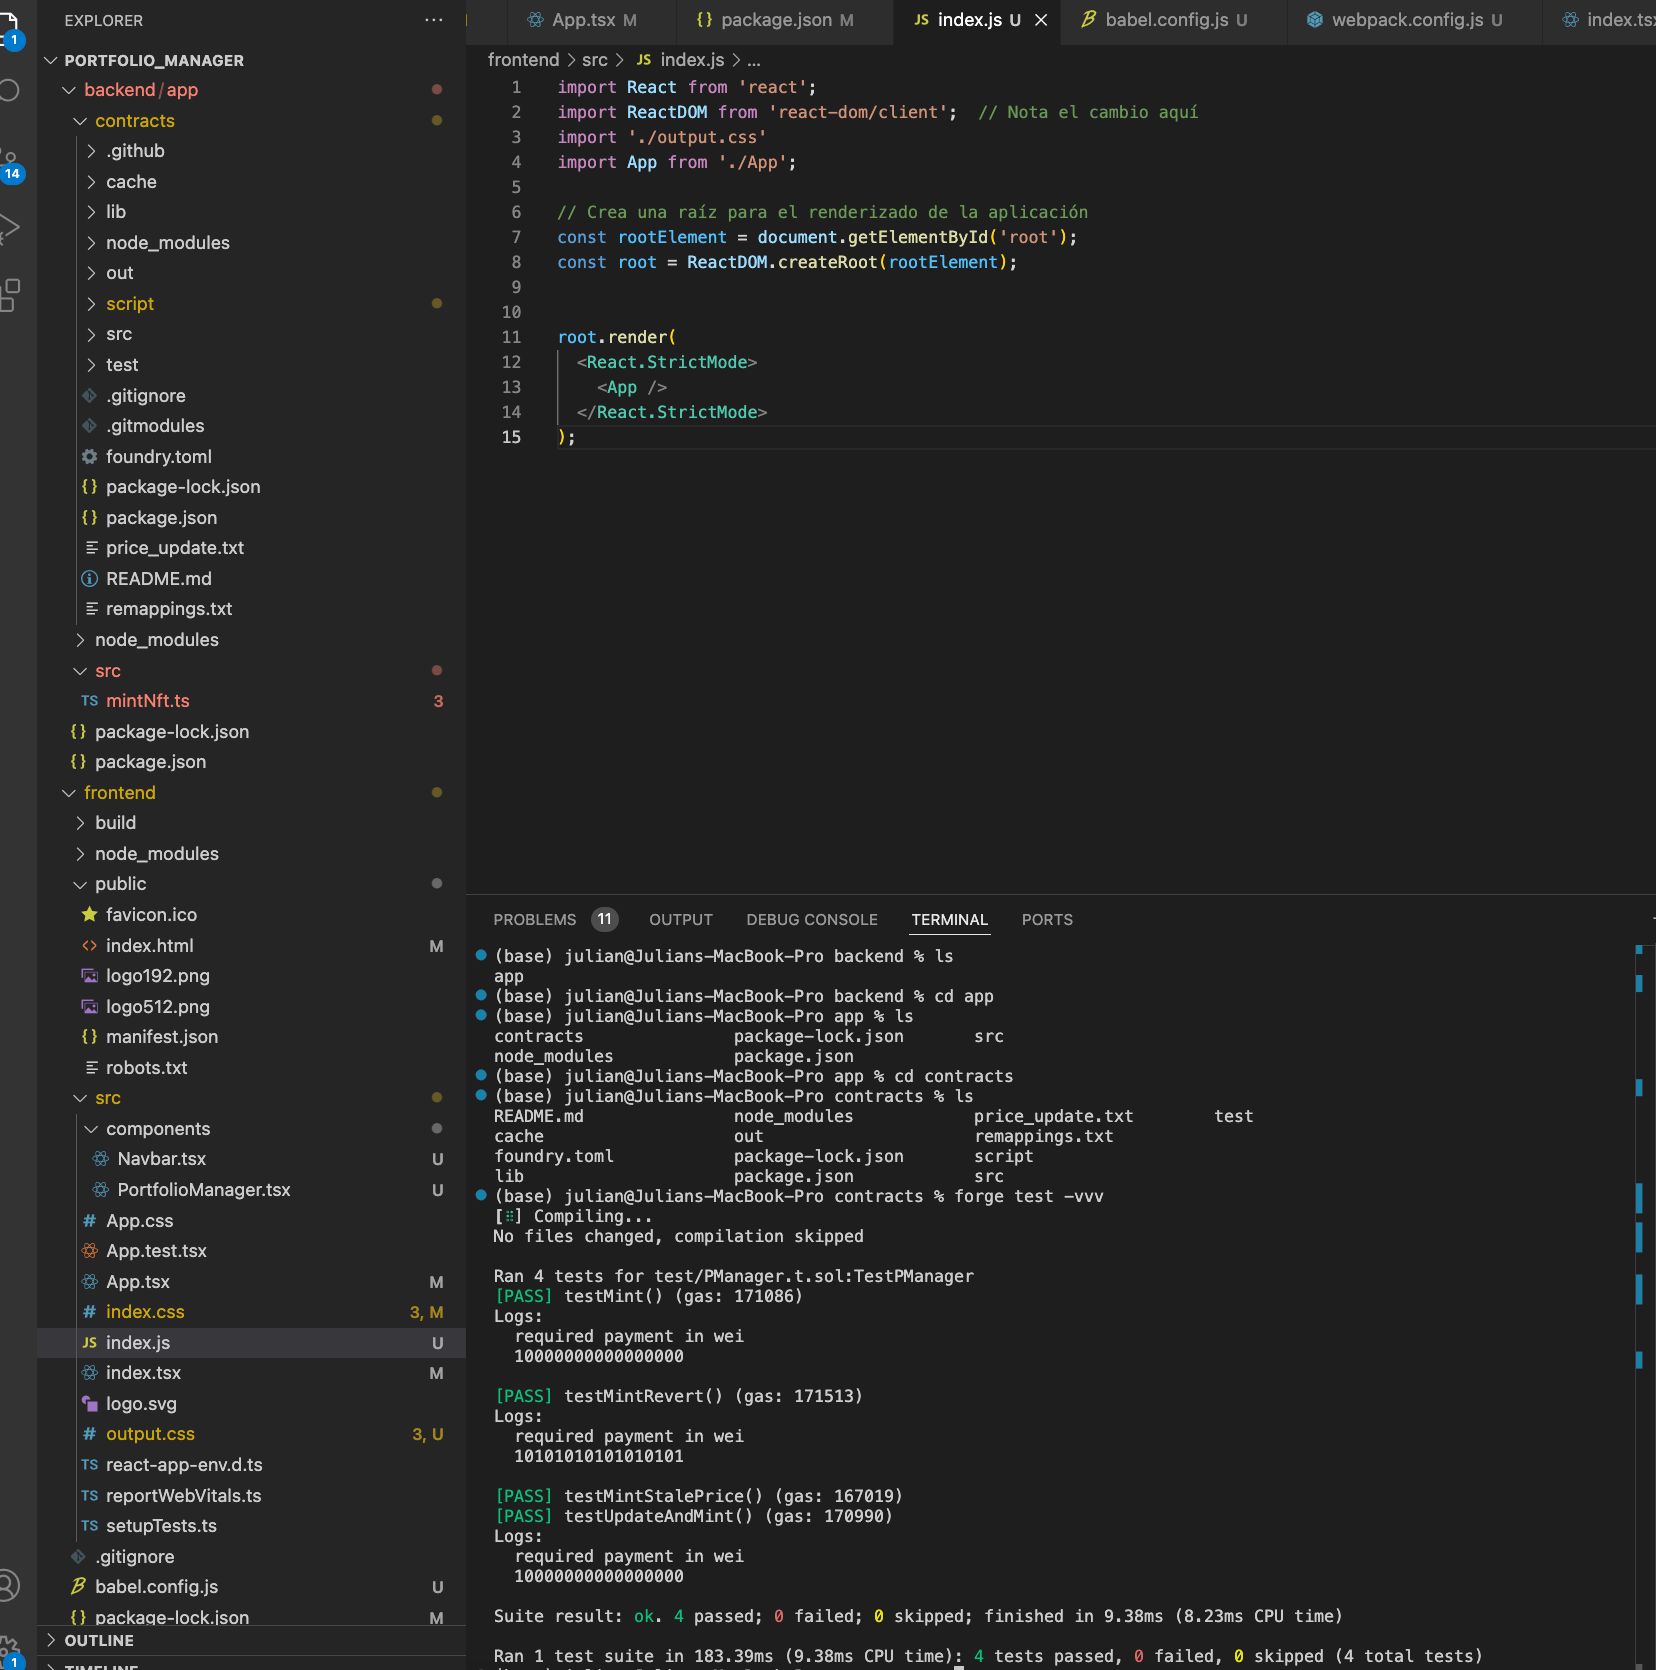
Task: Collapse the backend/app folder
Action: [x=69, y=90]
